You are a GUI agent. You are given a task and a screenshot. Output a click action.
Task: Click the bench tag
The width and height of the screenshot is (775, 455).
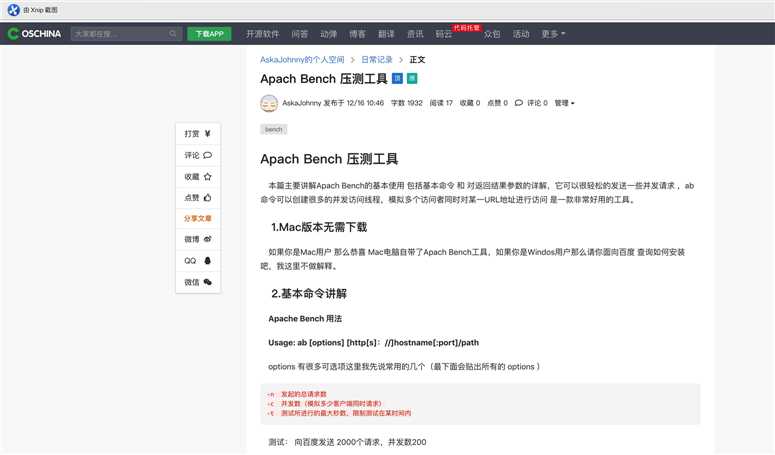[x=273, y=129]
